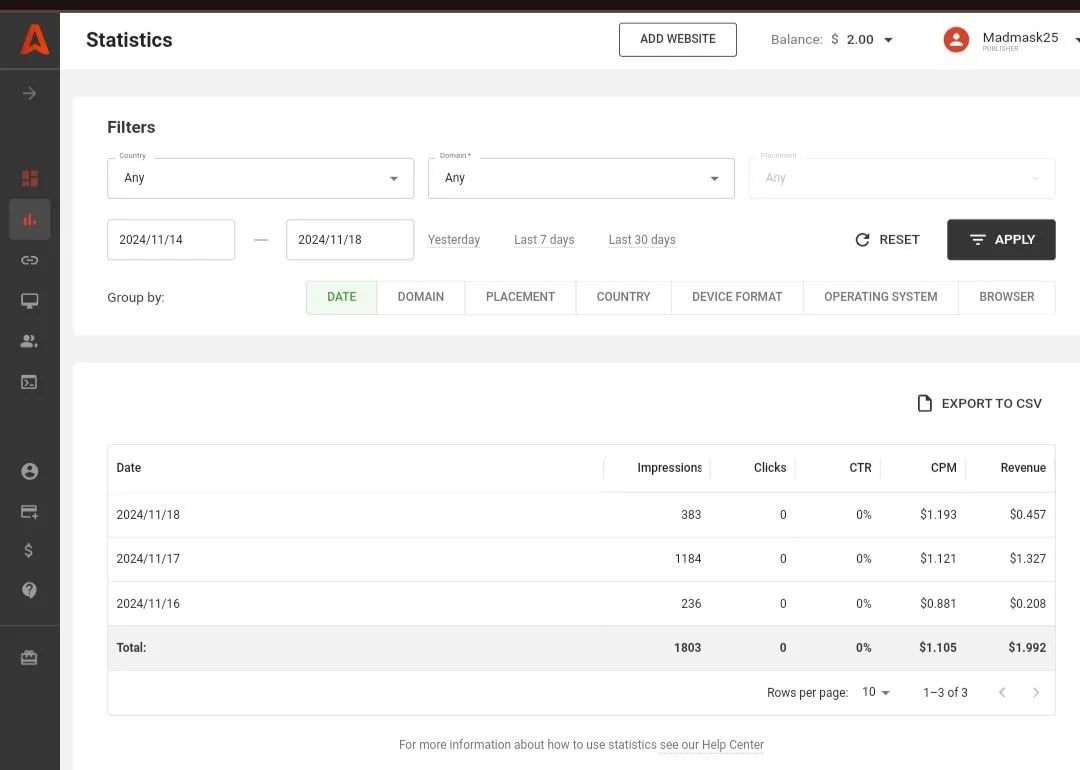
Task: Click the 1184 impressions value
Action: tap(687, 559)
